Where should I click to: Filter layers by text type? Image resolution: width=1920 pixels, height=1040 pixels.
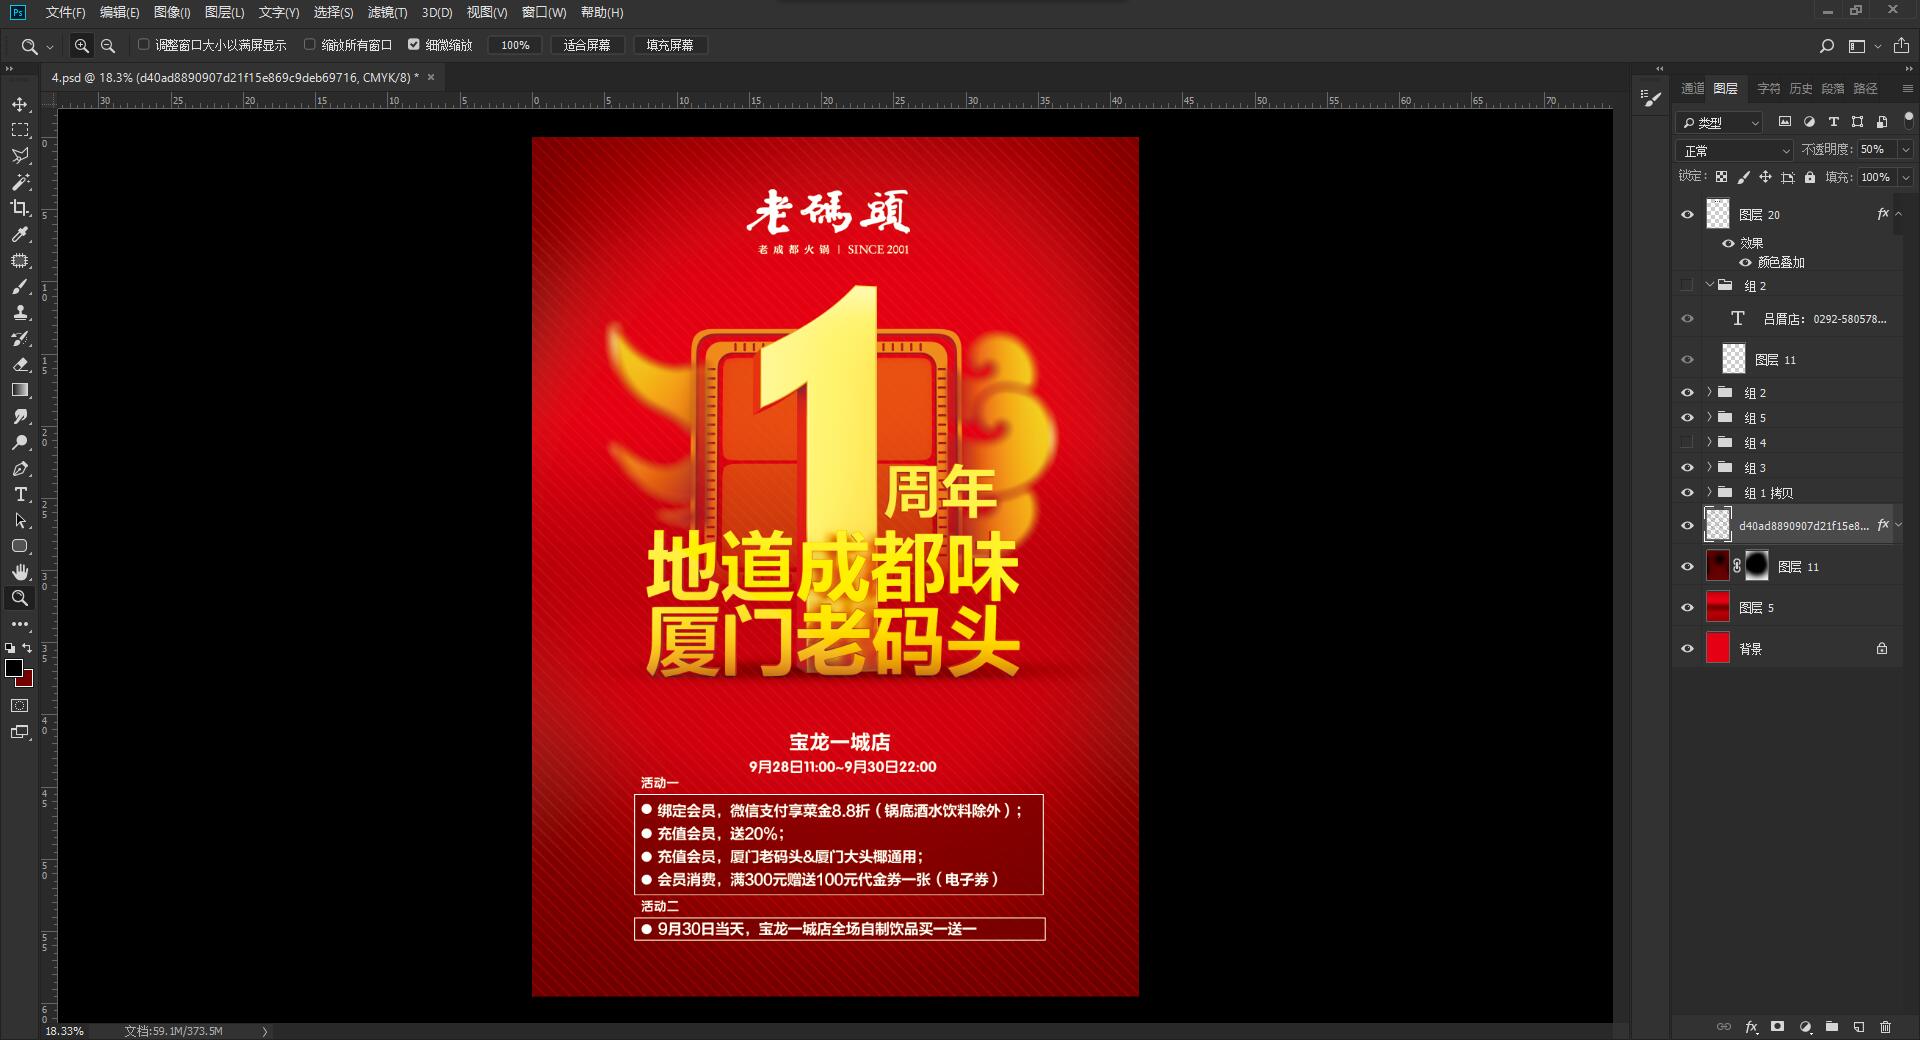(x=1833, y=122)
